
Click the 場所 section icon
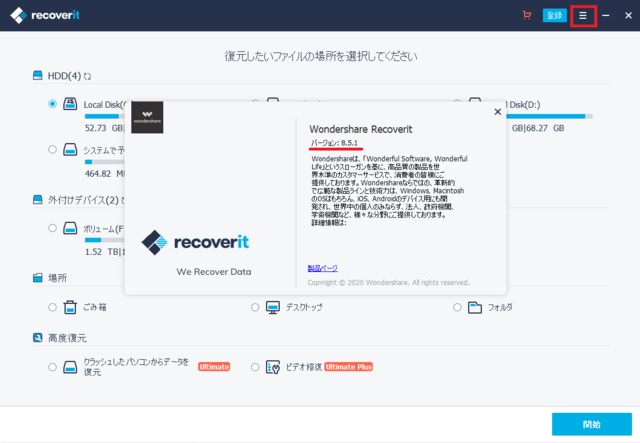[38, 278]
